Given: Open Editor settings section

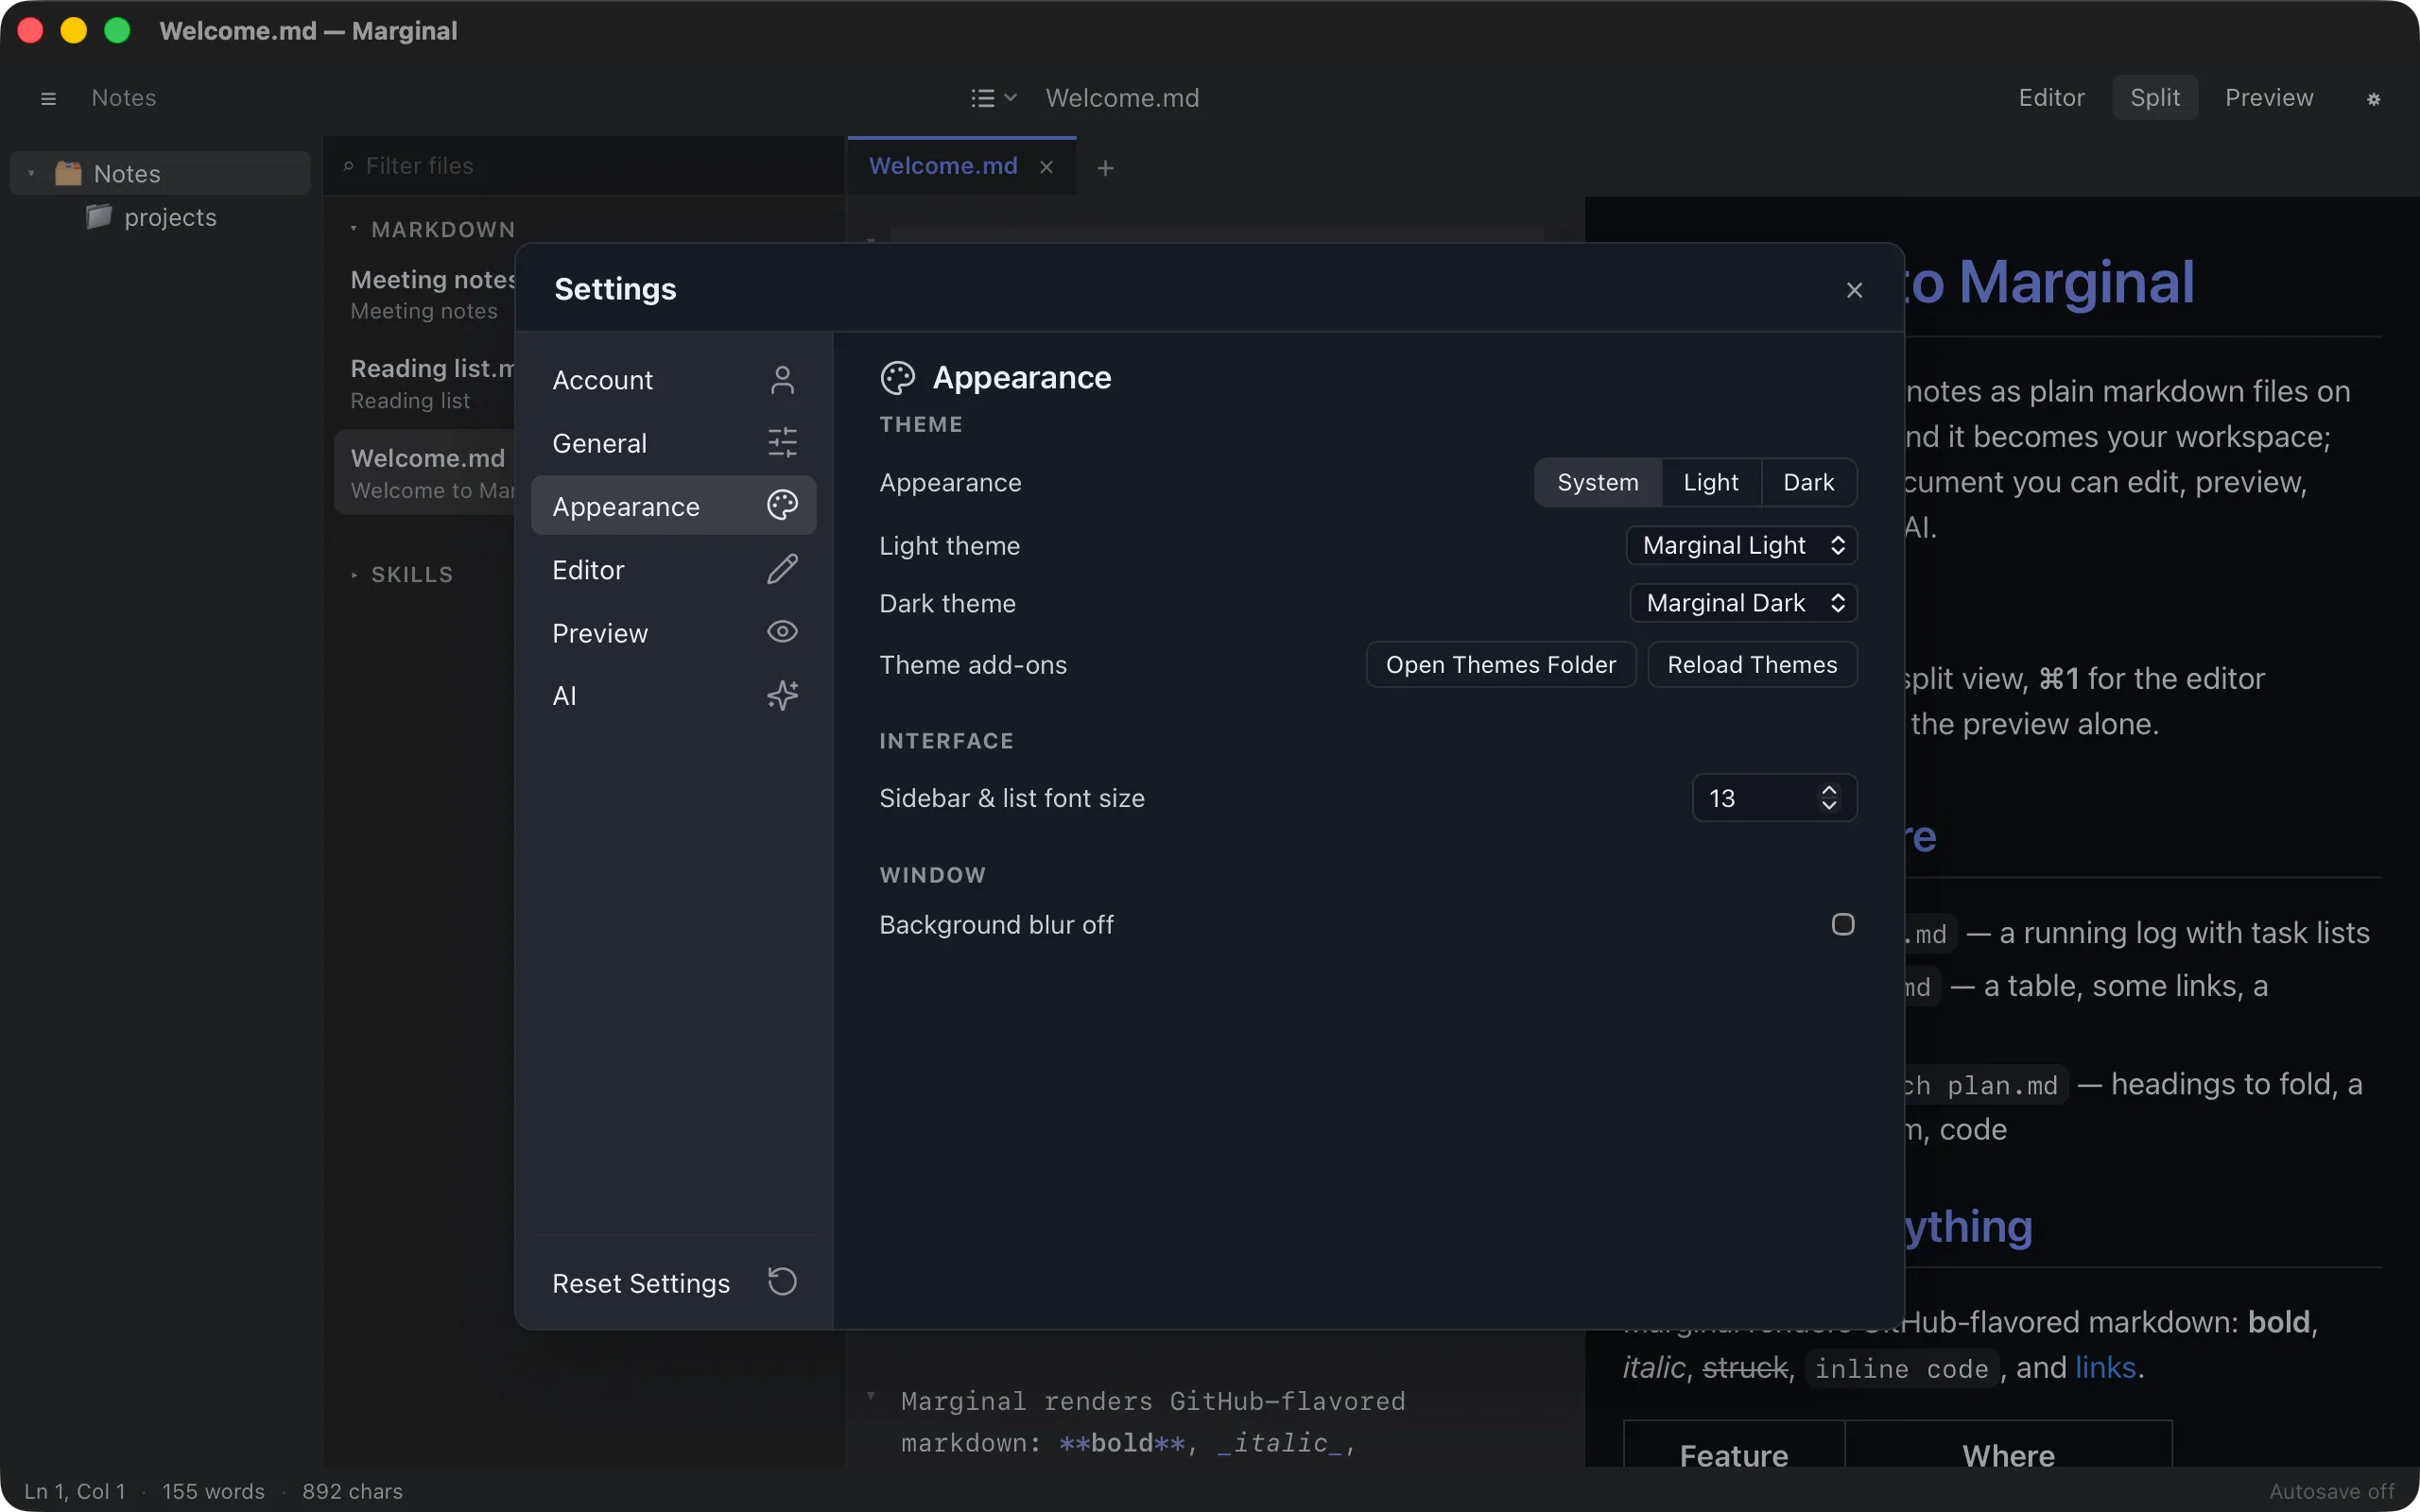Looking at the screenshot, I should [673, 570].
